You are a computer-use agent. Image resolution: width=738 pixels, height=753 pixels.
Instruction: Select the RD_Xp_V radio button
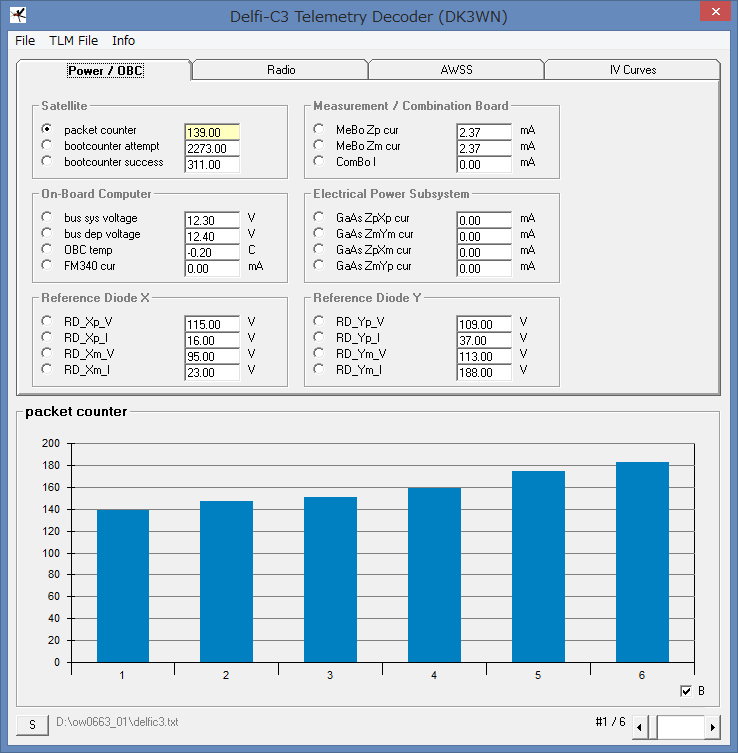coord(47,321)
